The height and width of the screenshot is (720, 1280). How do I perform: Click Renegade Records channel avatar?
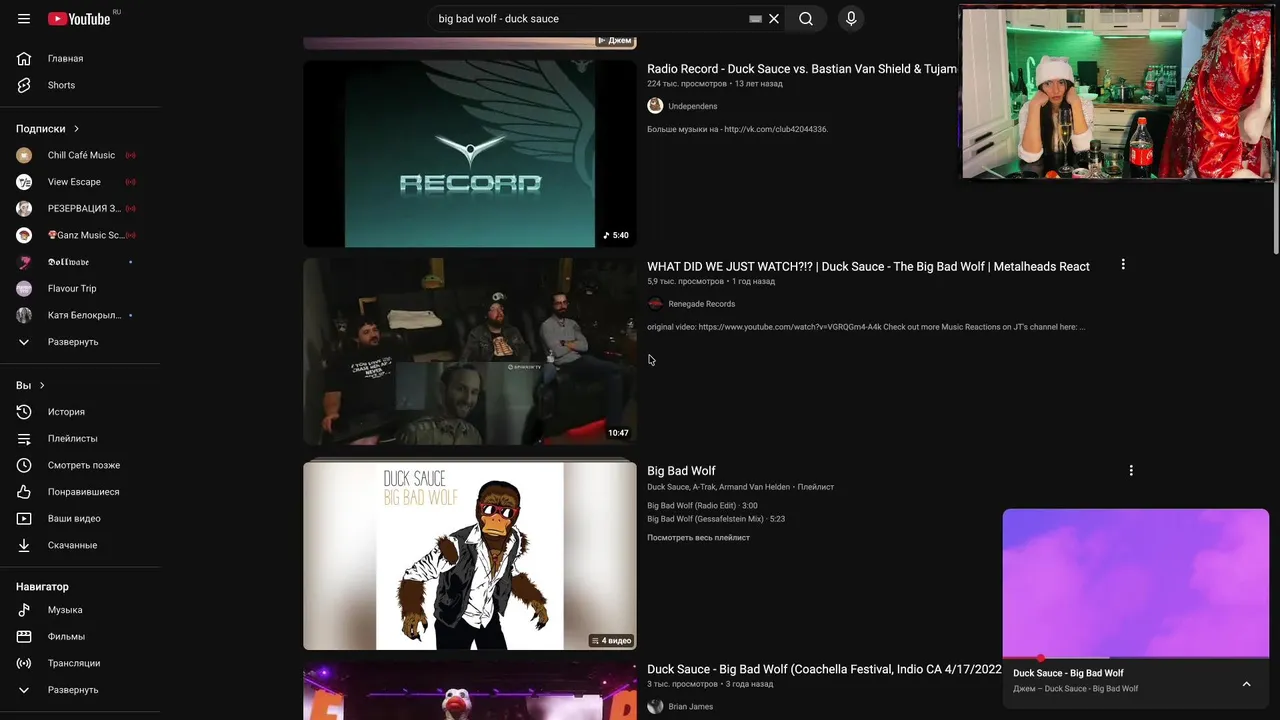click(655, 304)
